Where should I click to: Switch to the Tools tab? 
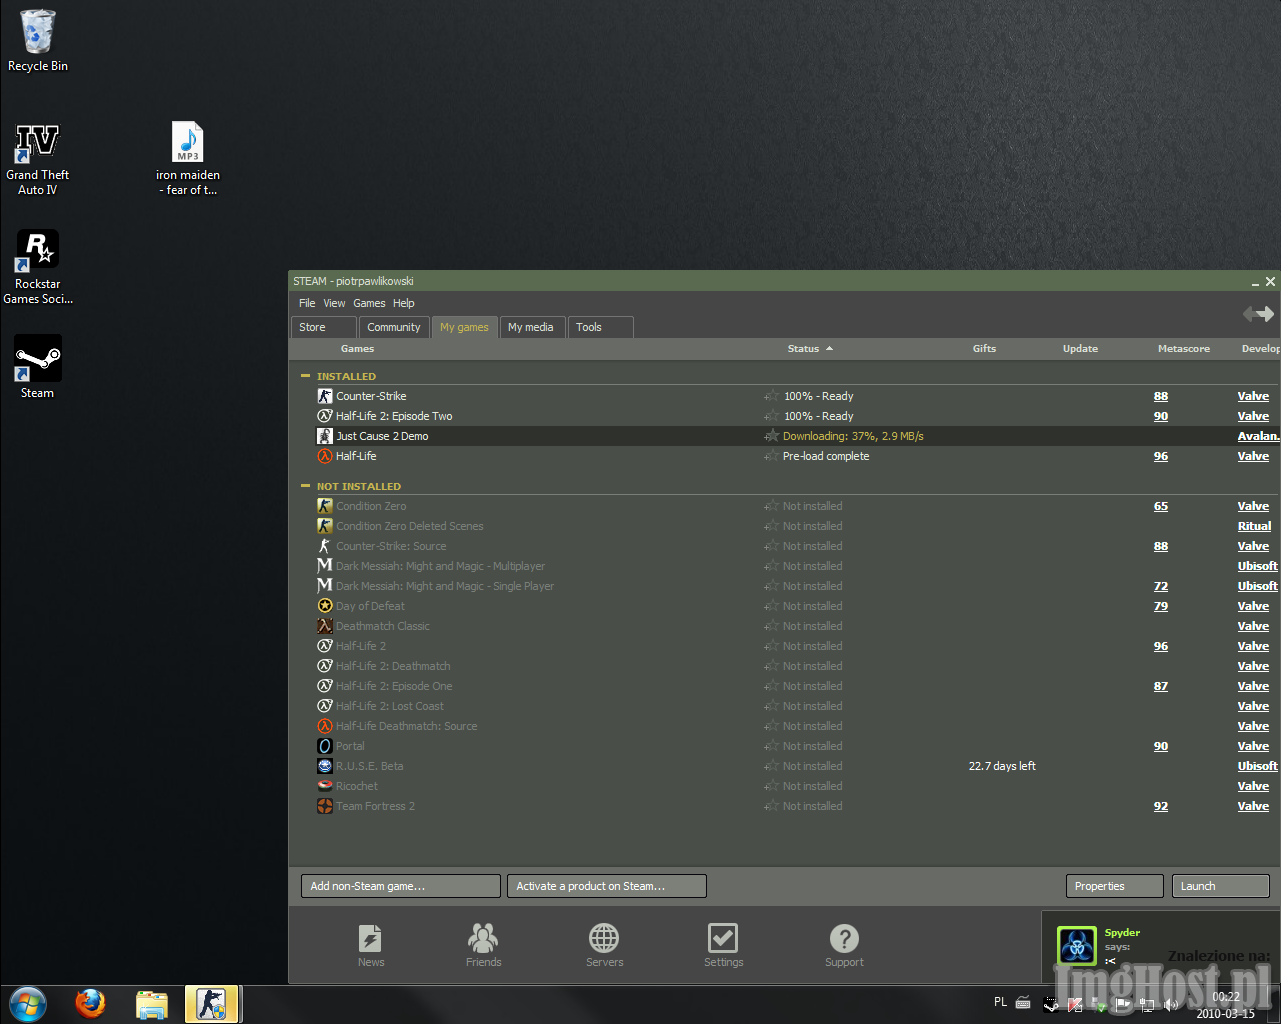[x=600, y=327]
